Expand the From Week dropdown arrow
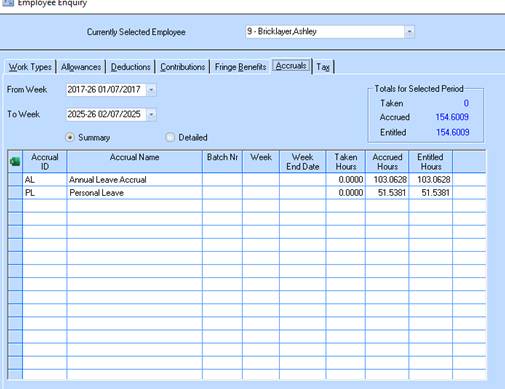Screen dimensions: 505x389 [x=151, y=90]
